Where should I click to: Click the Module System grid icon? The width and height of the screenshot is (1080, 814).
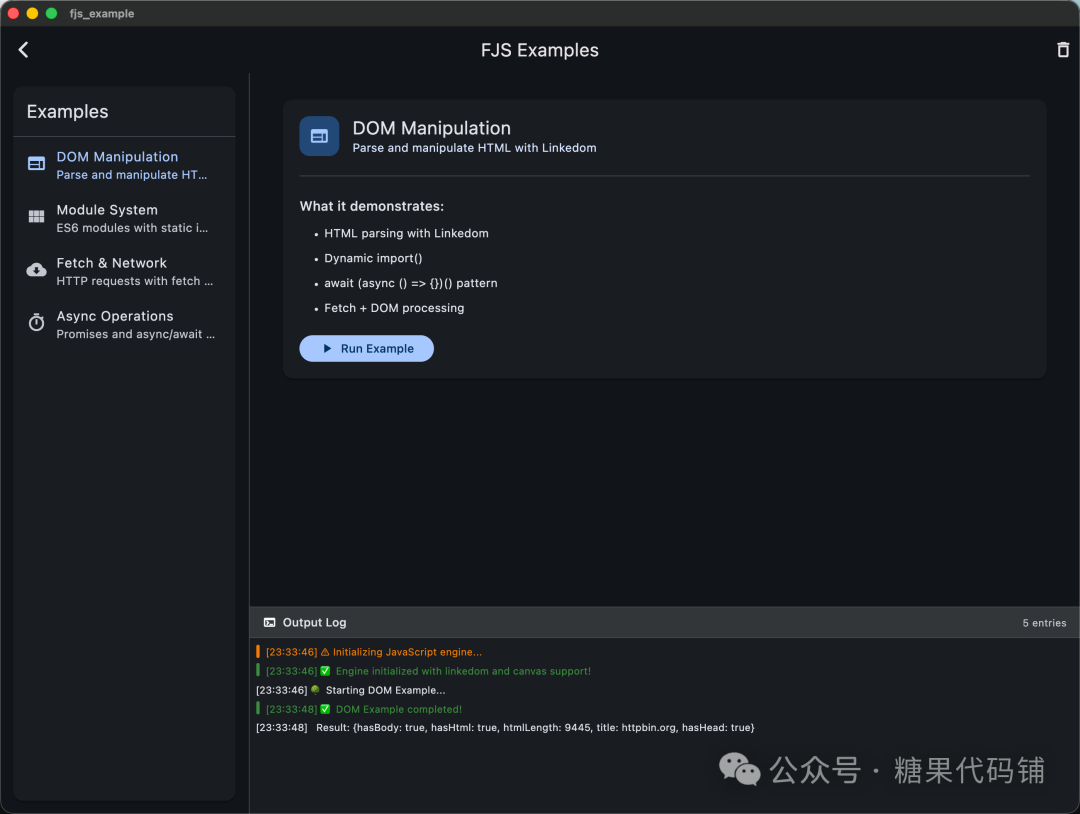coord(37,217)
